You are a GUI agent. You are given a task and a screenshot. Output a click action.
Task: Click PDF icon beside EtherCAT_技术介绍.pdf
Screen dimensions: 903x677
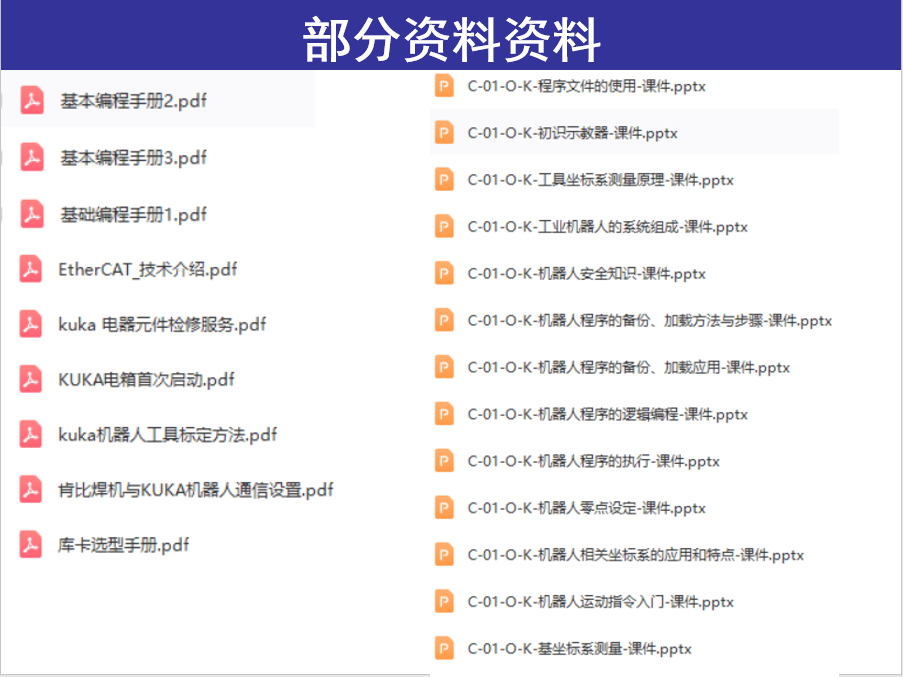click(x=31, y=269)
